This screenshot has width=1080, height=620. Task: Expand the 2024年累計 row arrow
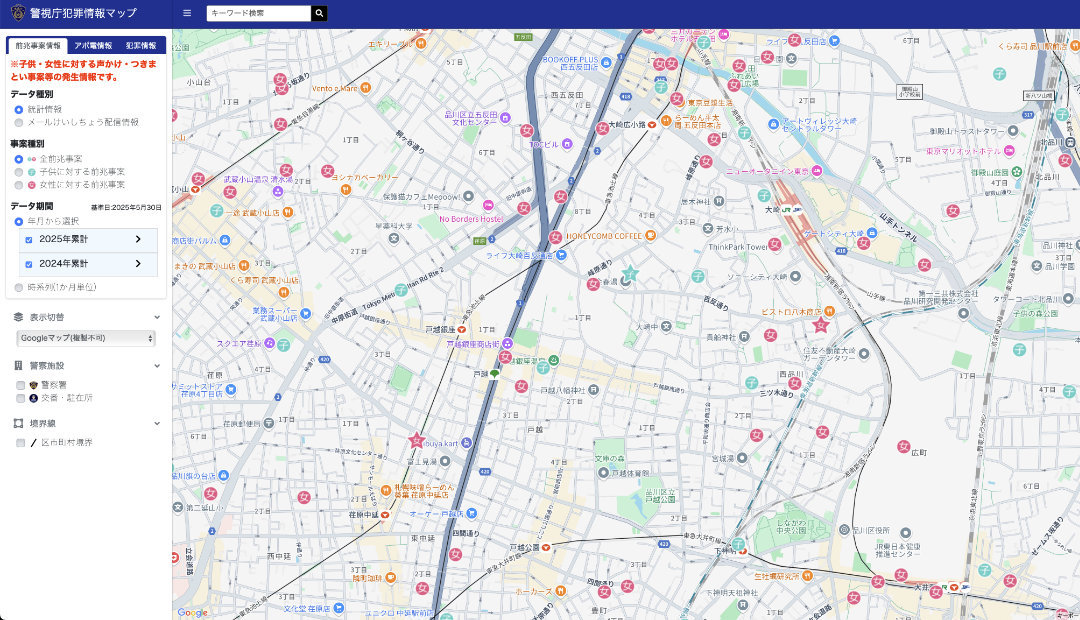[138, 263]
